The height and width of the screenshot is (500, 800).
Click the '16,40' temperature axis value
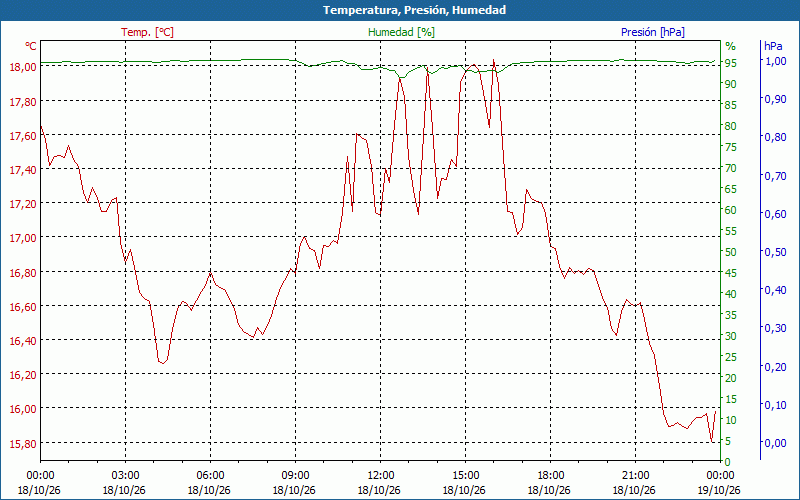(23, 341)
